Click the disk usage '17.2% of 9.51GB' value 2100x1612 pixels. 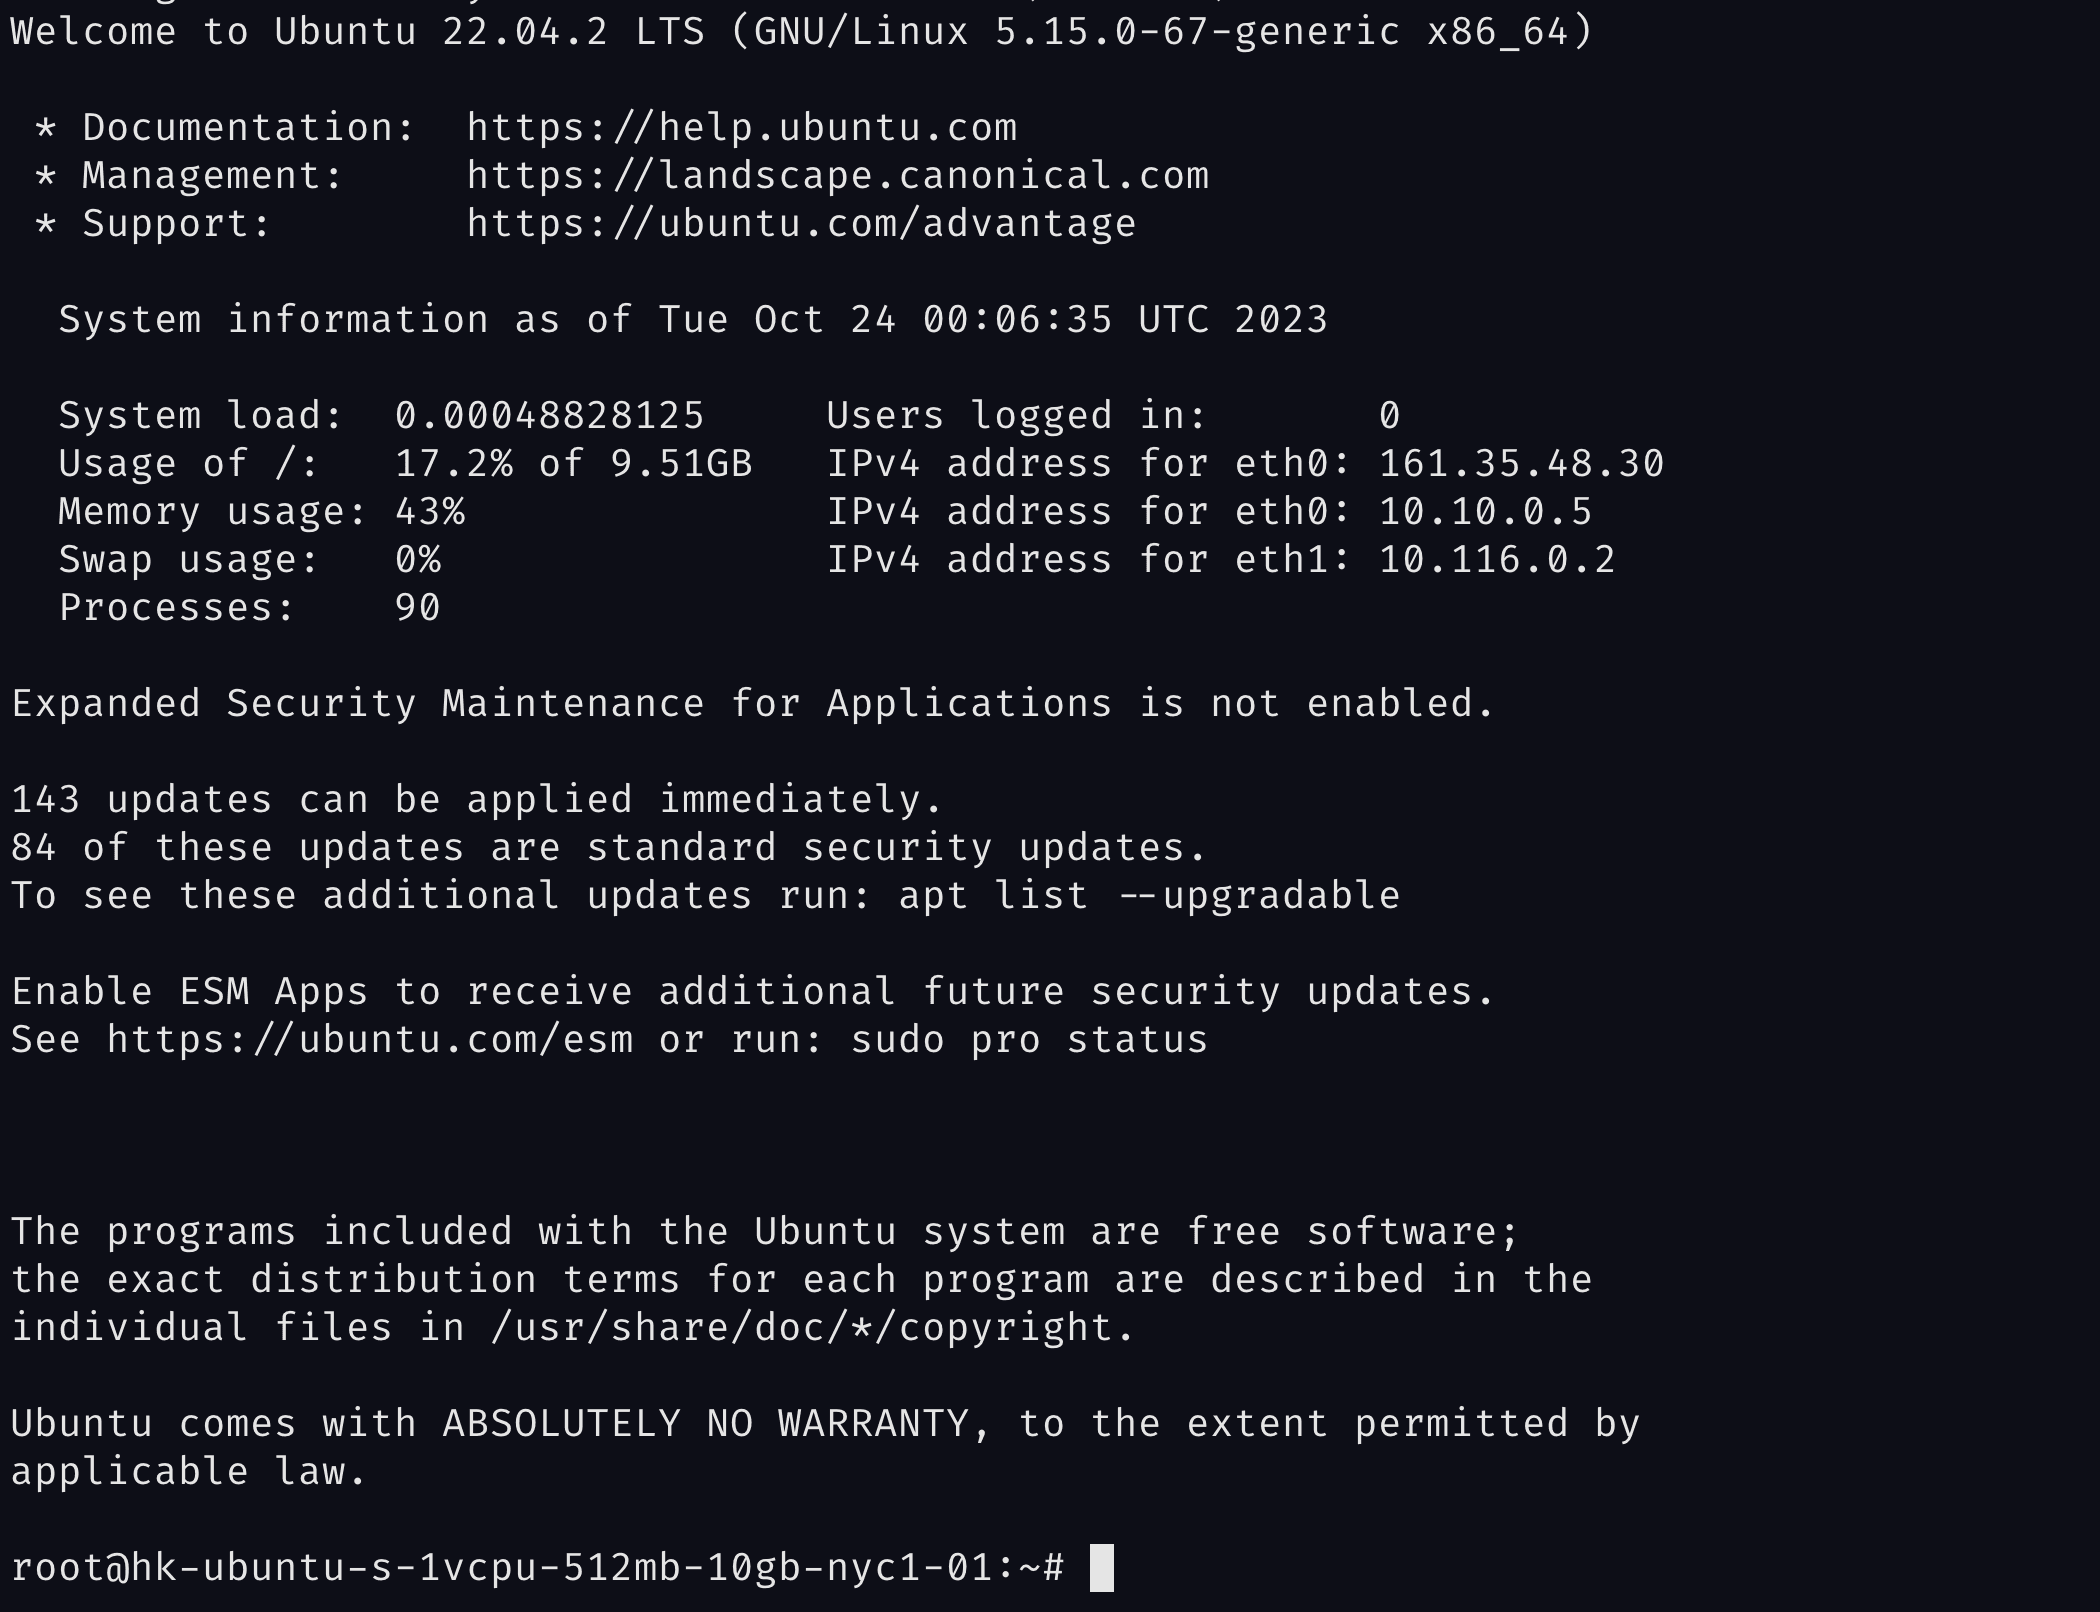click(x=573, y=464)
